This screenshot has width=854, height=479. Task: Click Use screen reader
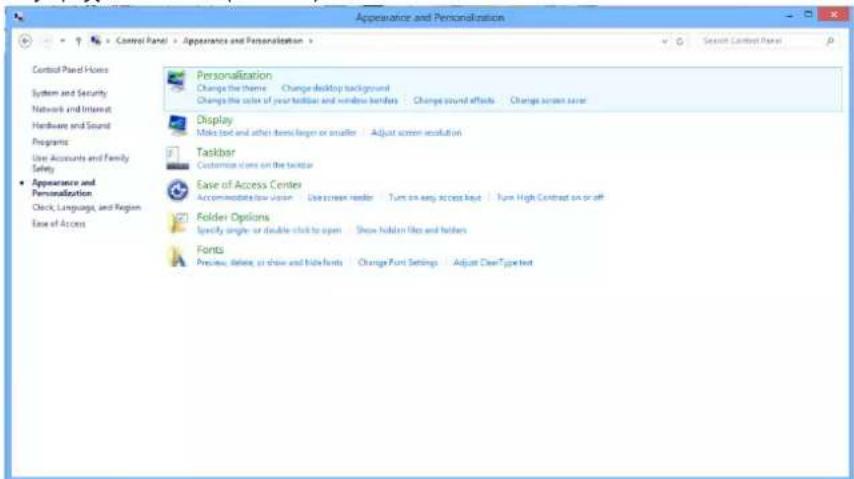point(340,198)
